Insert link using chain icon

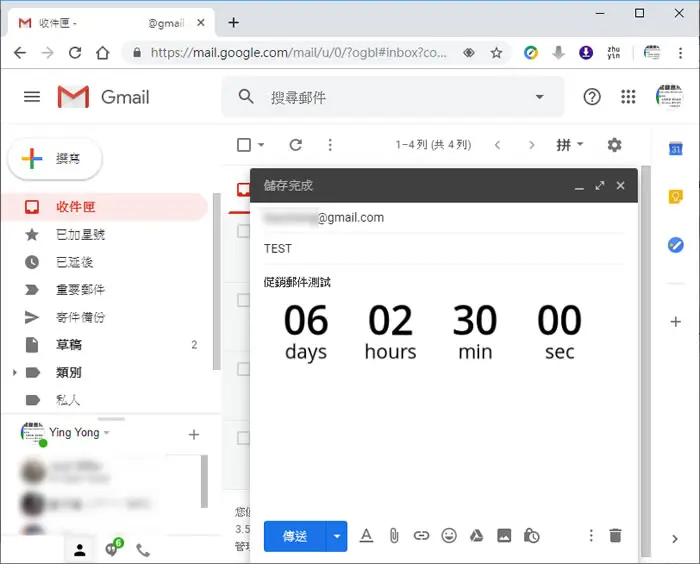click(x=421, y=535)
